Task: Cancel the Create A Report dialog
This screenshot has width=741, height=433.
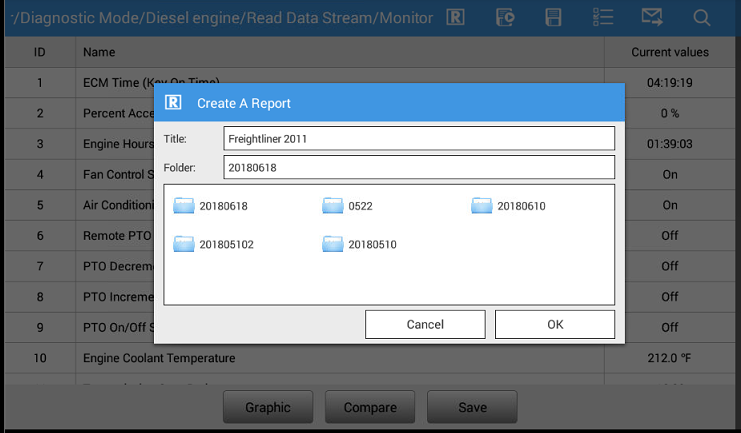Action: coord(425,324)
